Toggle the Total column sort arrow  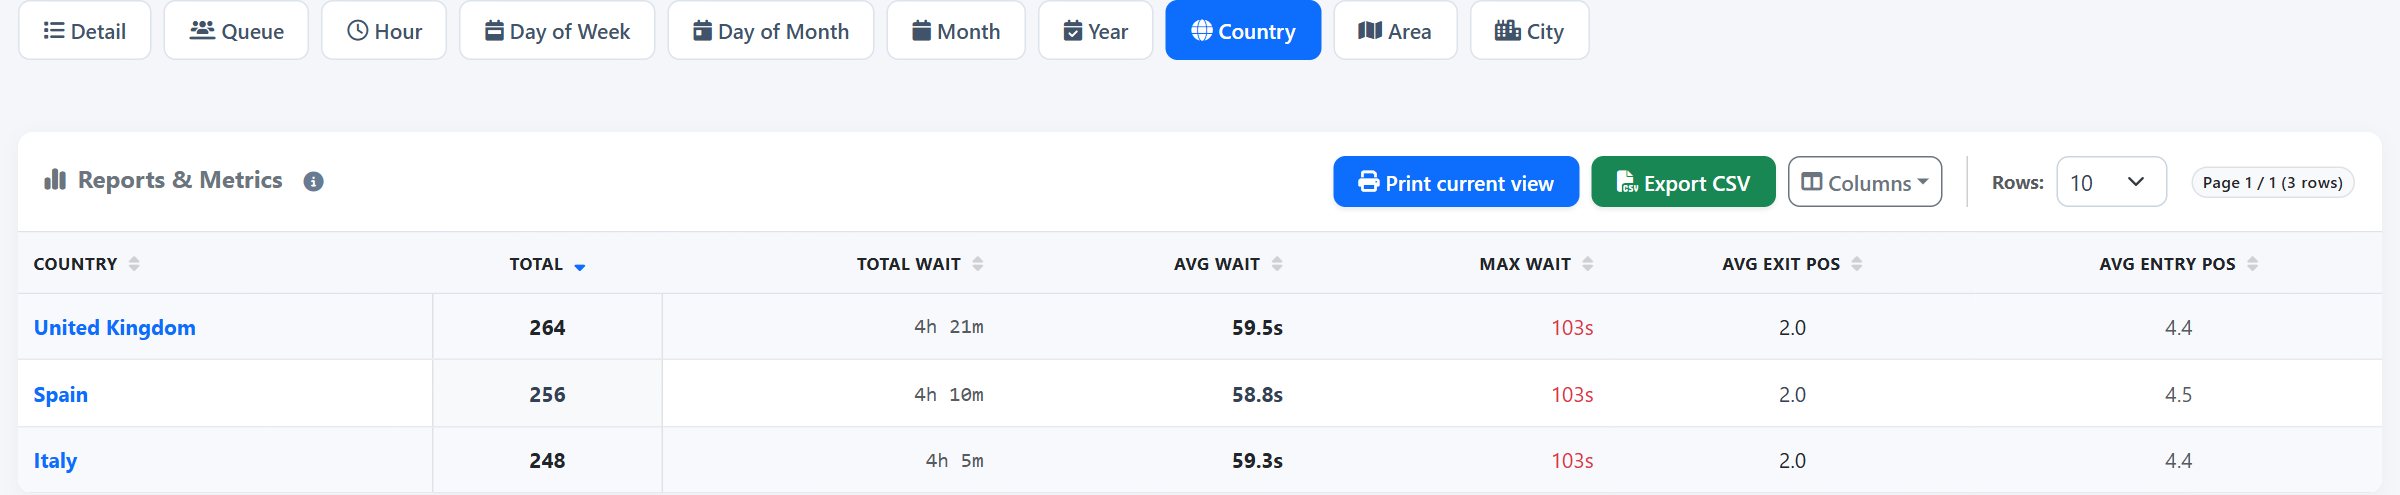coord(580,266)
